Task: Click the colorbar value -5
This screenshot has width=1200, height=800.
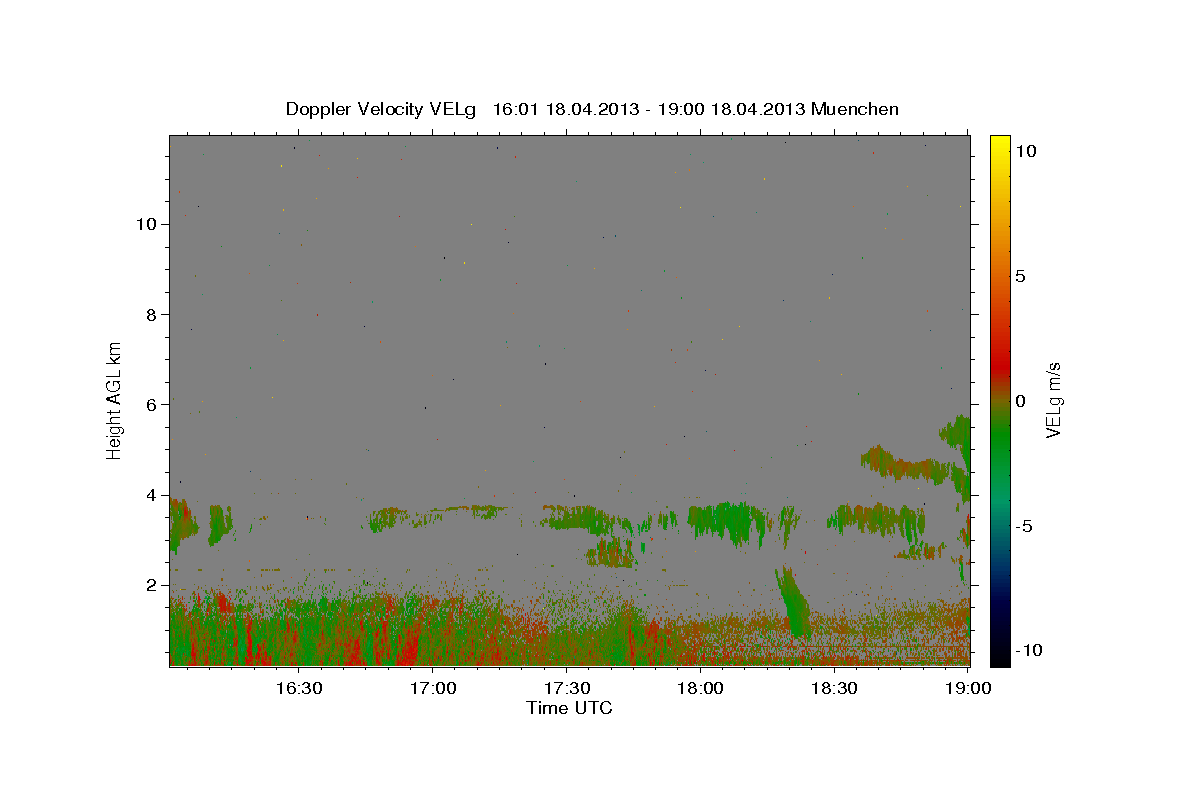Action: coord(1023,526)
